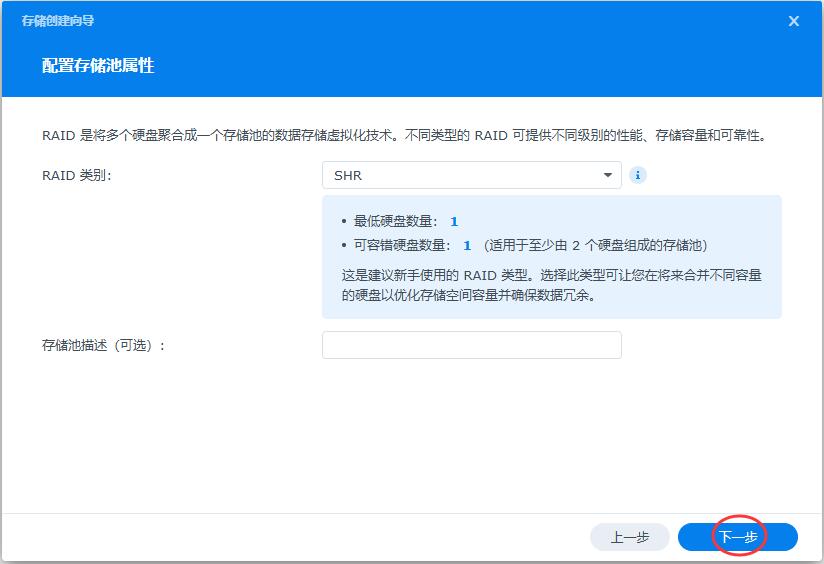Go back with the 上一步 button
This screenshot has height=564, width=824.
pyautogui.click(x=629, y=537)
